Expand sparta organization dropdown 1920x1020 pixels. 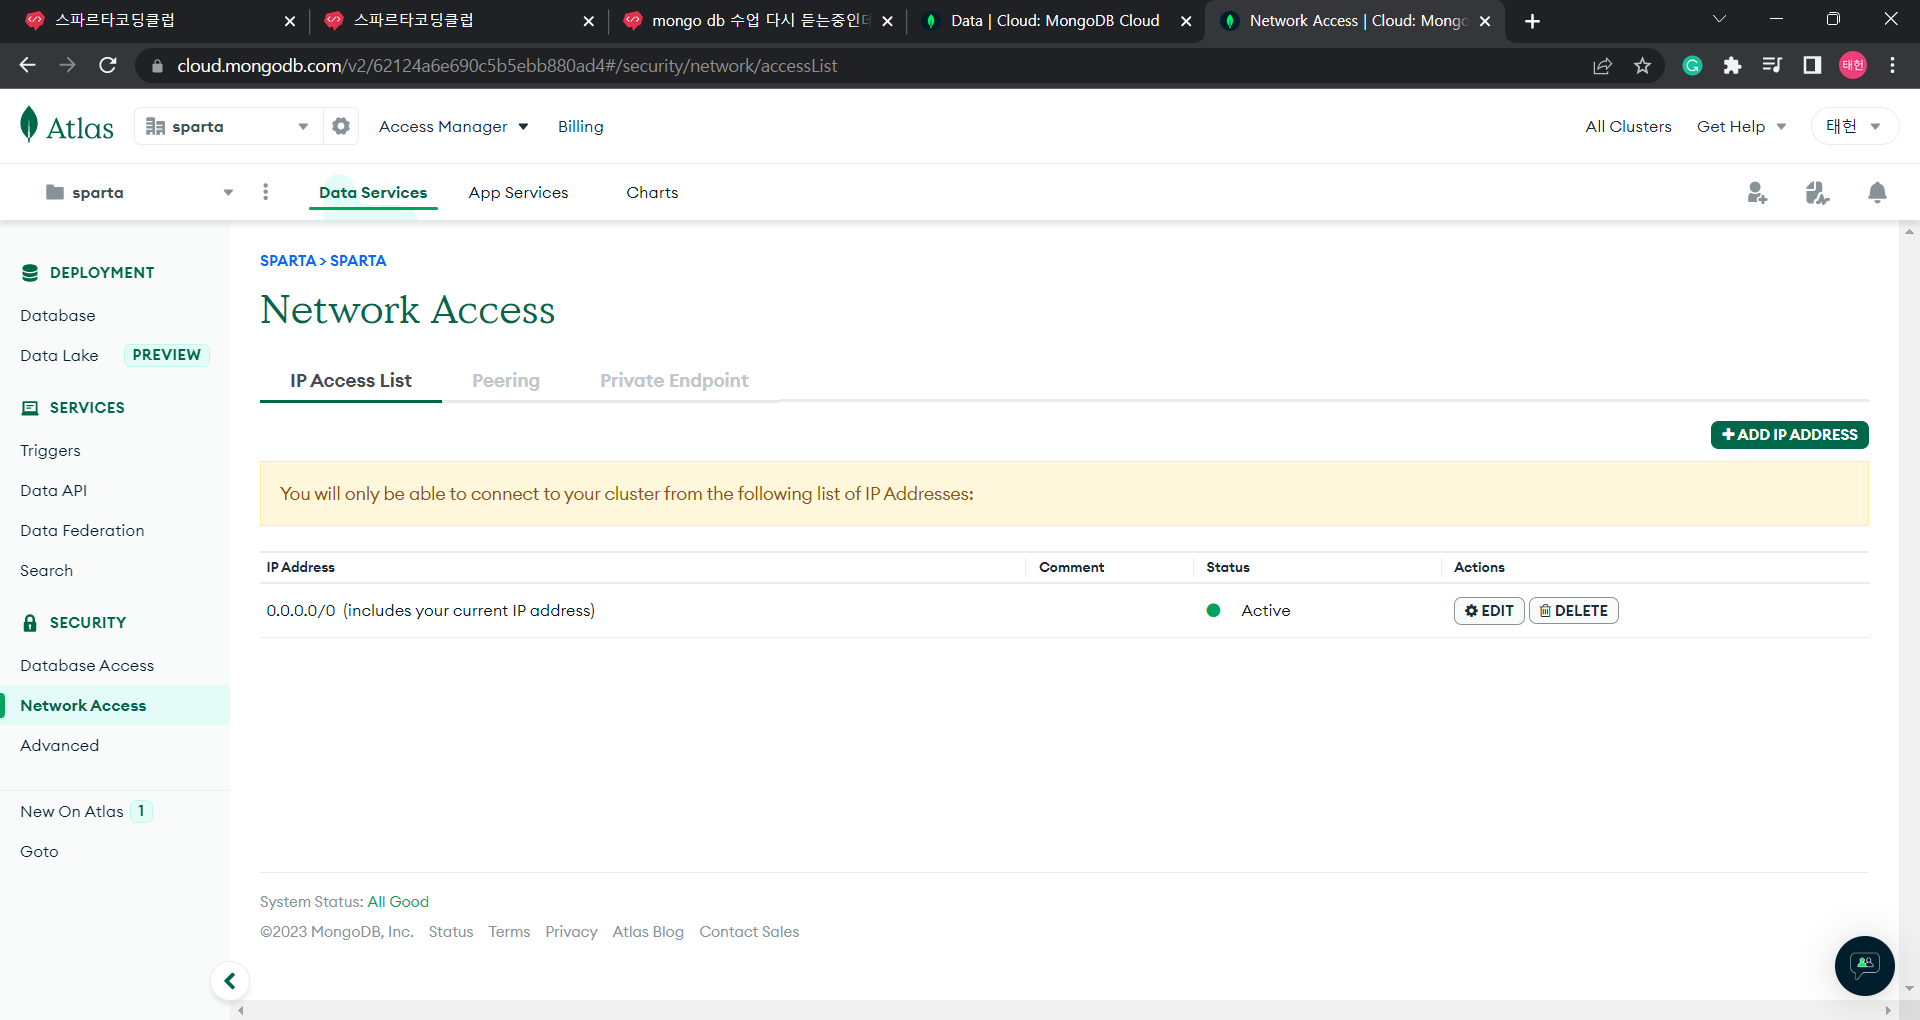tap(229, 126)
